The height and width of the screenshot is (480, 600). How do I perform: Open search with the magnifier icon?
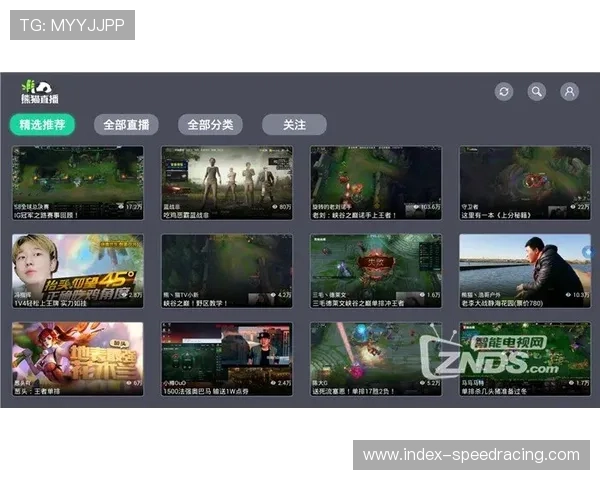(x=537, y=92)
